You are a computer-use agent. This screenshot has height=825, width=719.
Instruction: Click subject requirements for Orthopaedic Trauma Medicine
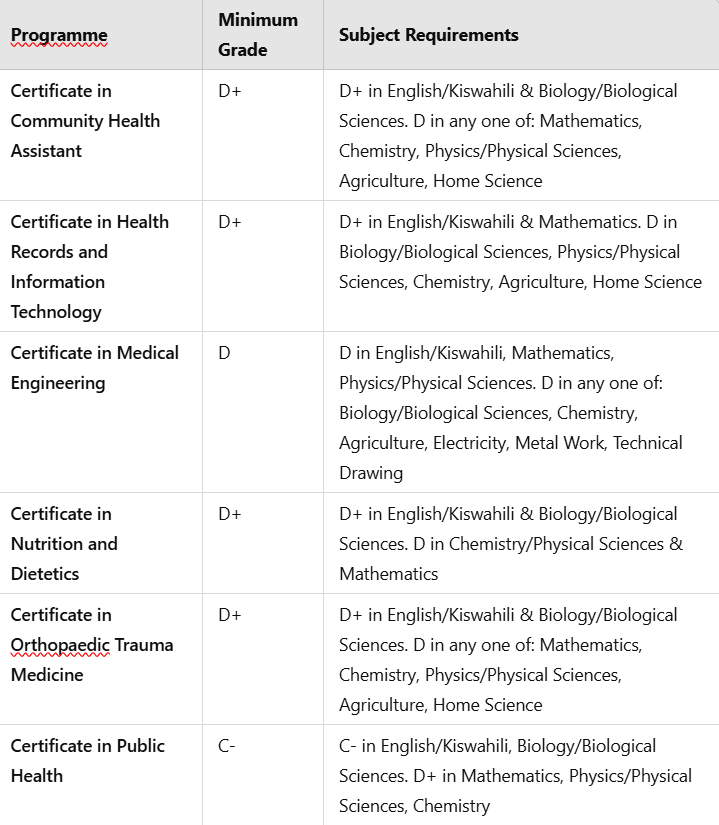pos(508,660)
